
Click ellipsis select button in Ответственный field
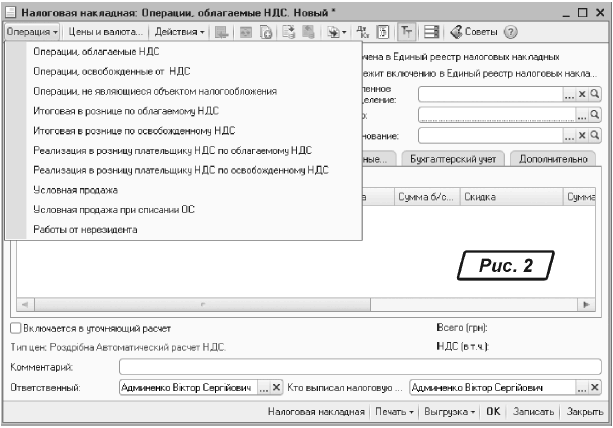point(264,387)
